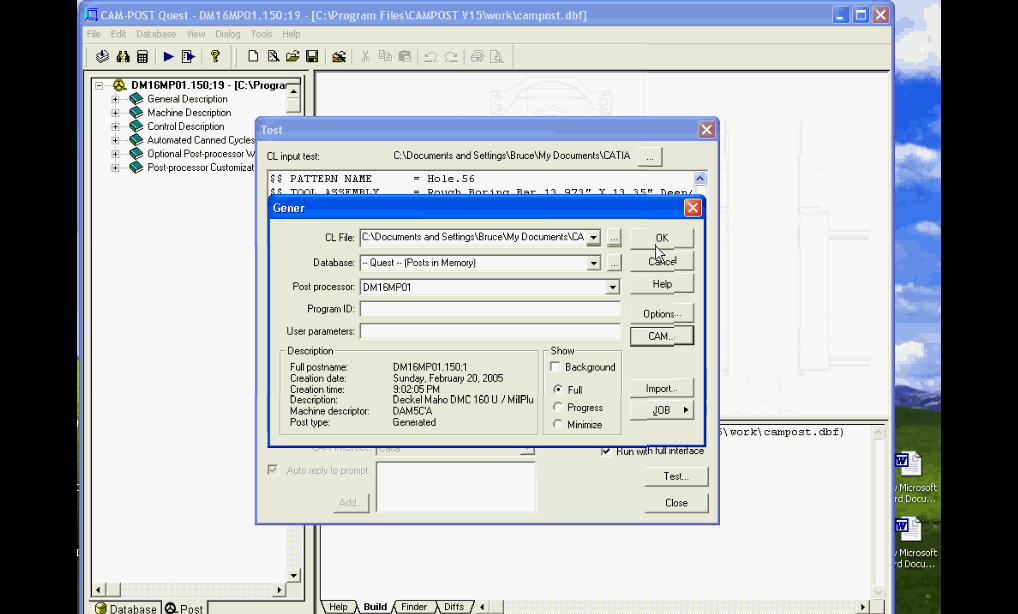Click the document with blue arrow icon
The image size is (1018, 614).
click(188, 56)
